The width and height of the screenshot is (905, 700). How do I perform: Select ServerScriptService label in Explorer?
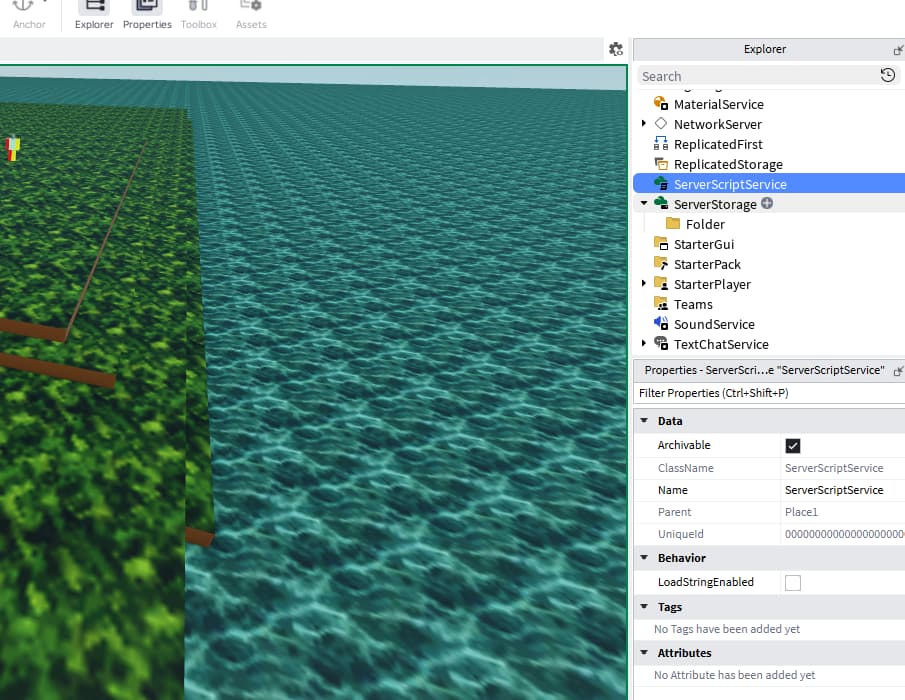[730, 184]
